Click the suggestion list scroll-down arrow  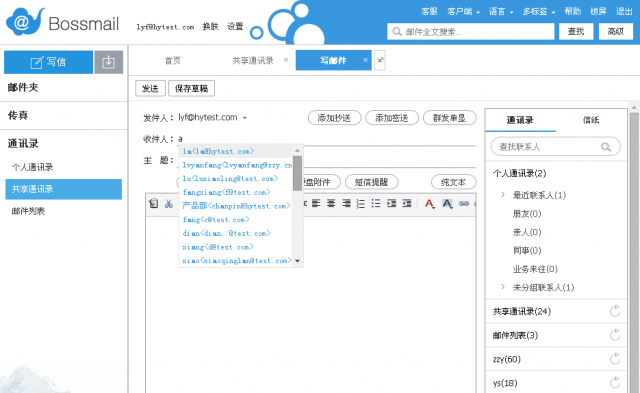(x=298, y=261)
